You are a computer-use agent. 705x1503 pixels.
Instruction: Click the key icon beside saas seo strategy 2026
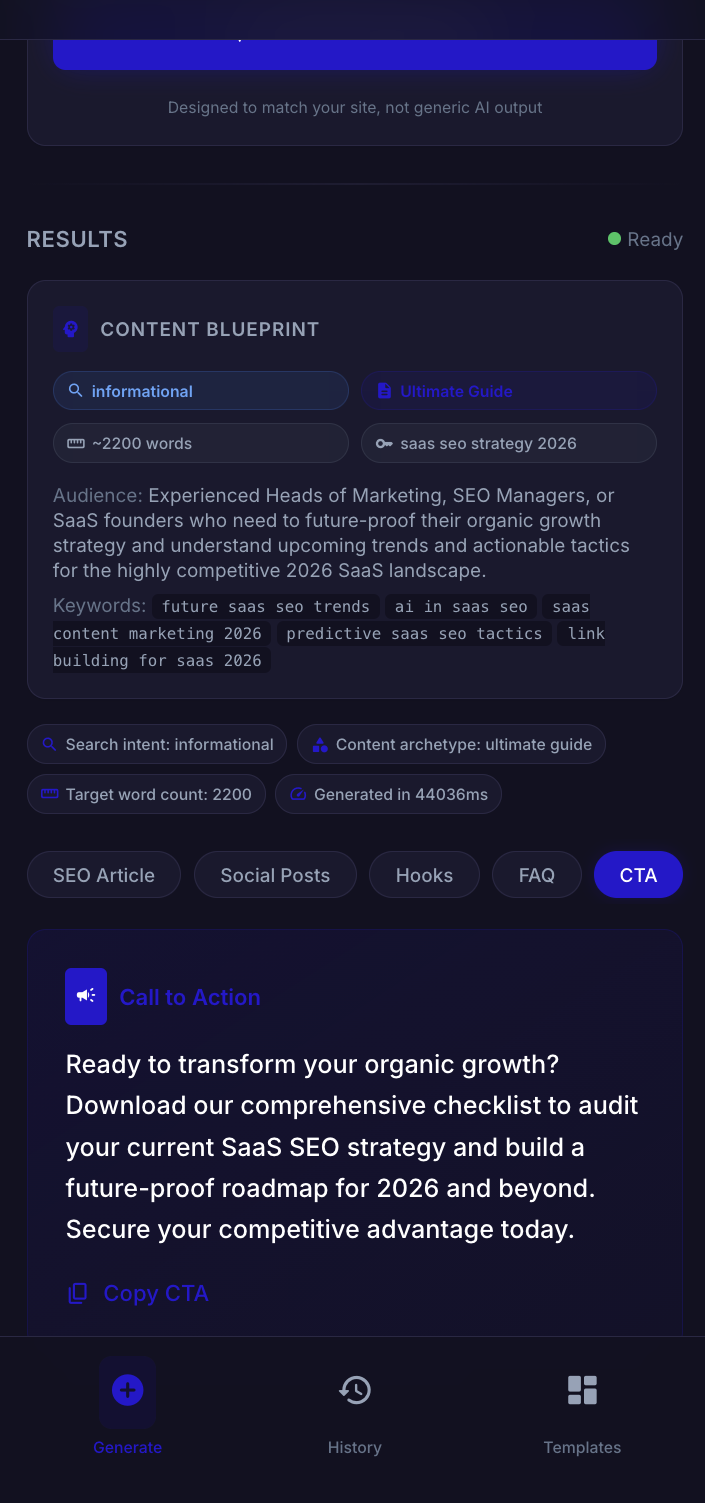tap(385, 443)
